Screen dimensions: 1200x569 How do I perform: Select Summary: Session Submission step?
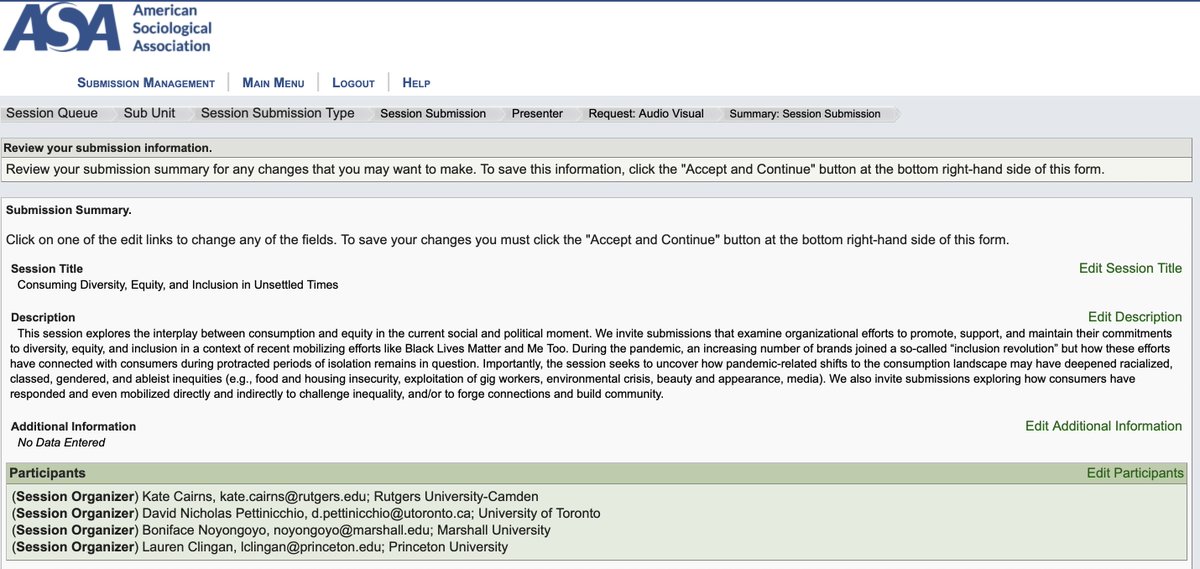(805, 113)
